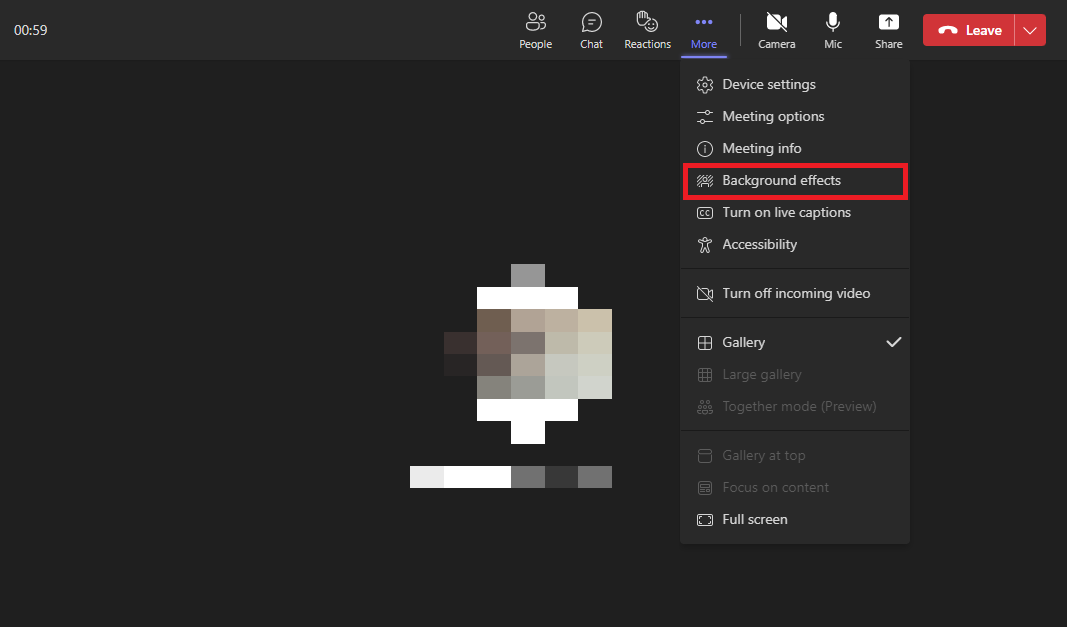Click the Share screen arrow icon
Image resolution: width=1067 pixels, height=627 pixels.
tap(888, 22)
